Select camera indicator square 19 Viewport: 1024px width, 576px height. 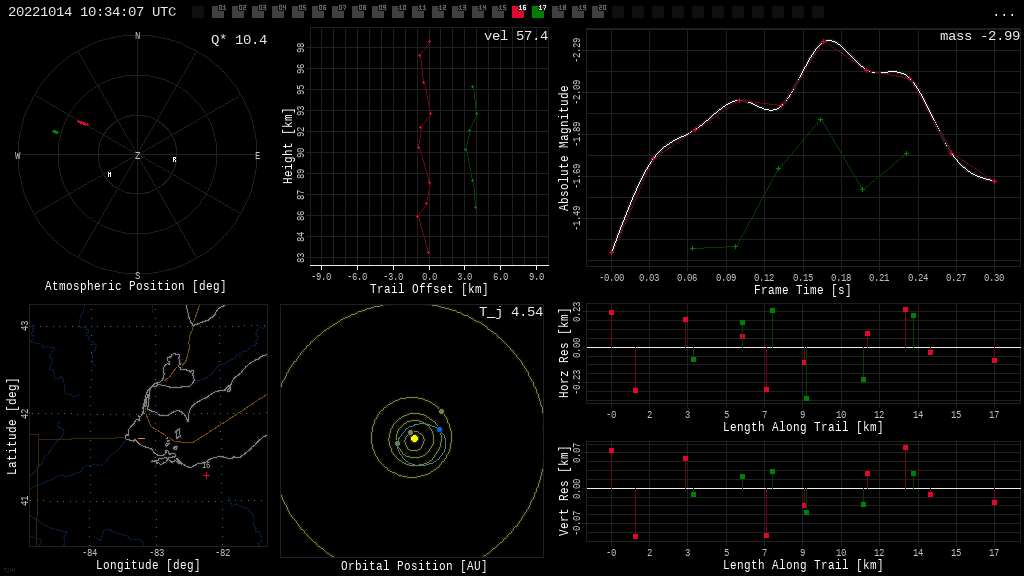coord(578,12)
